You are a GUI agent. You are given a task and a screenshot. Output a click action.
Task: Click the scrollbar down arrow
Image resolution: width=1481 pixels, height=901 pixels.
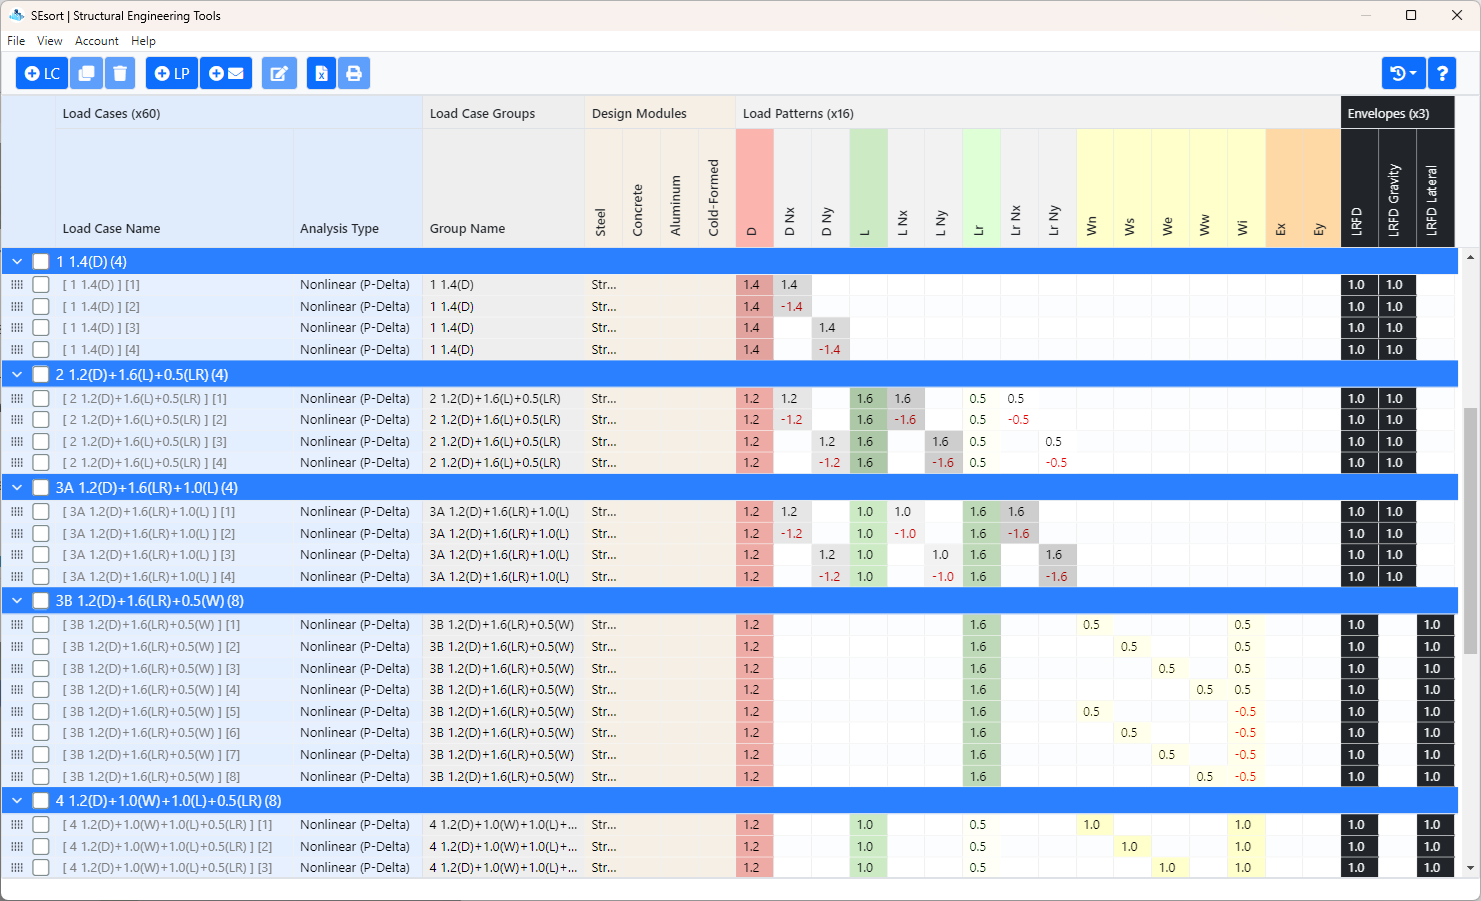tap(1470, 868)
